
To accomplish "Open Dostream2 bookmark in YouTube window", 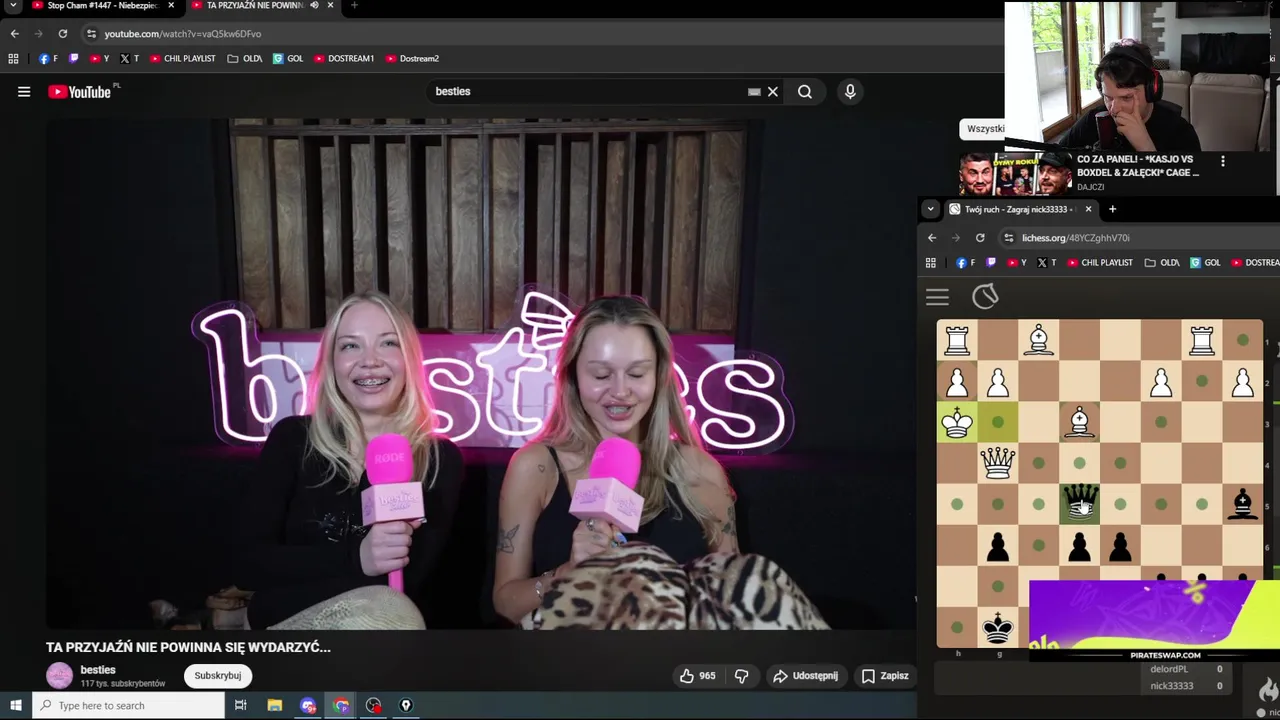I will 412,59.
